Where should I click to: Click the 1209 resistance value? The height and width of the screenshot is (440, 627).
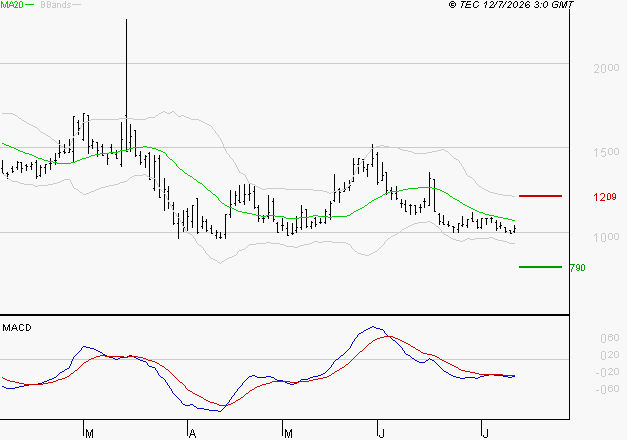(x=605, y=197)
